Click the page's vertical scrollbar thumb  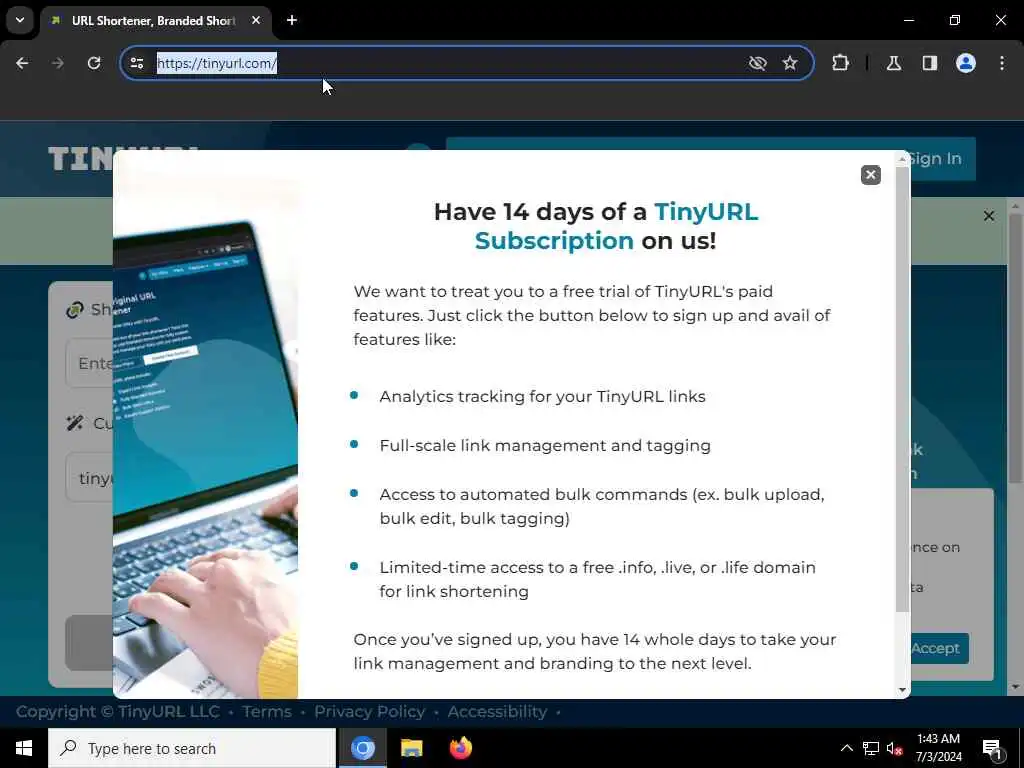click(1016, 348)
